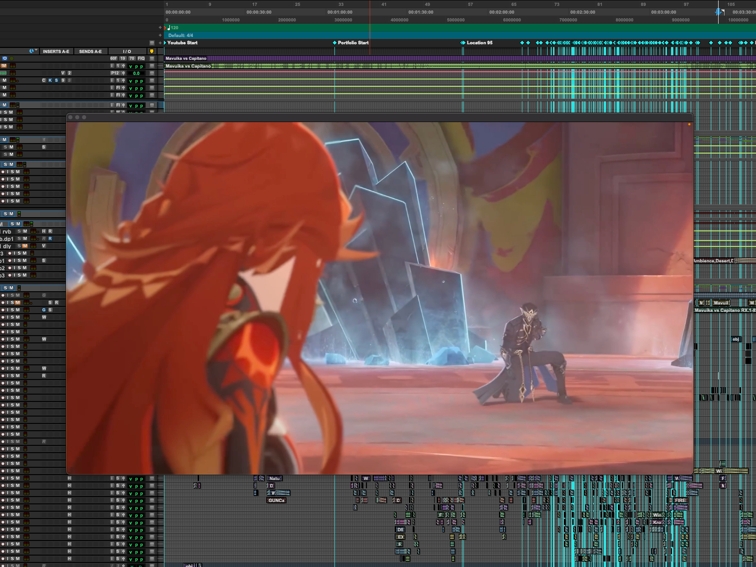Mute the rvb track

[x=25, y=231]
